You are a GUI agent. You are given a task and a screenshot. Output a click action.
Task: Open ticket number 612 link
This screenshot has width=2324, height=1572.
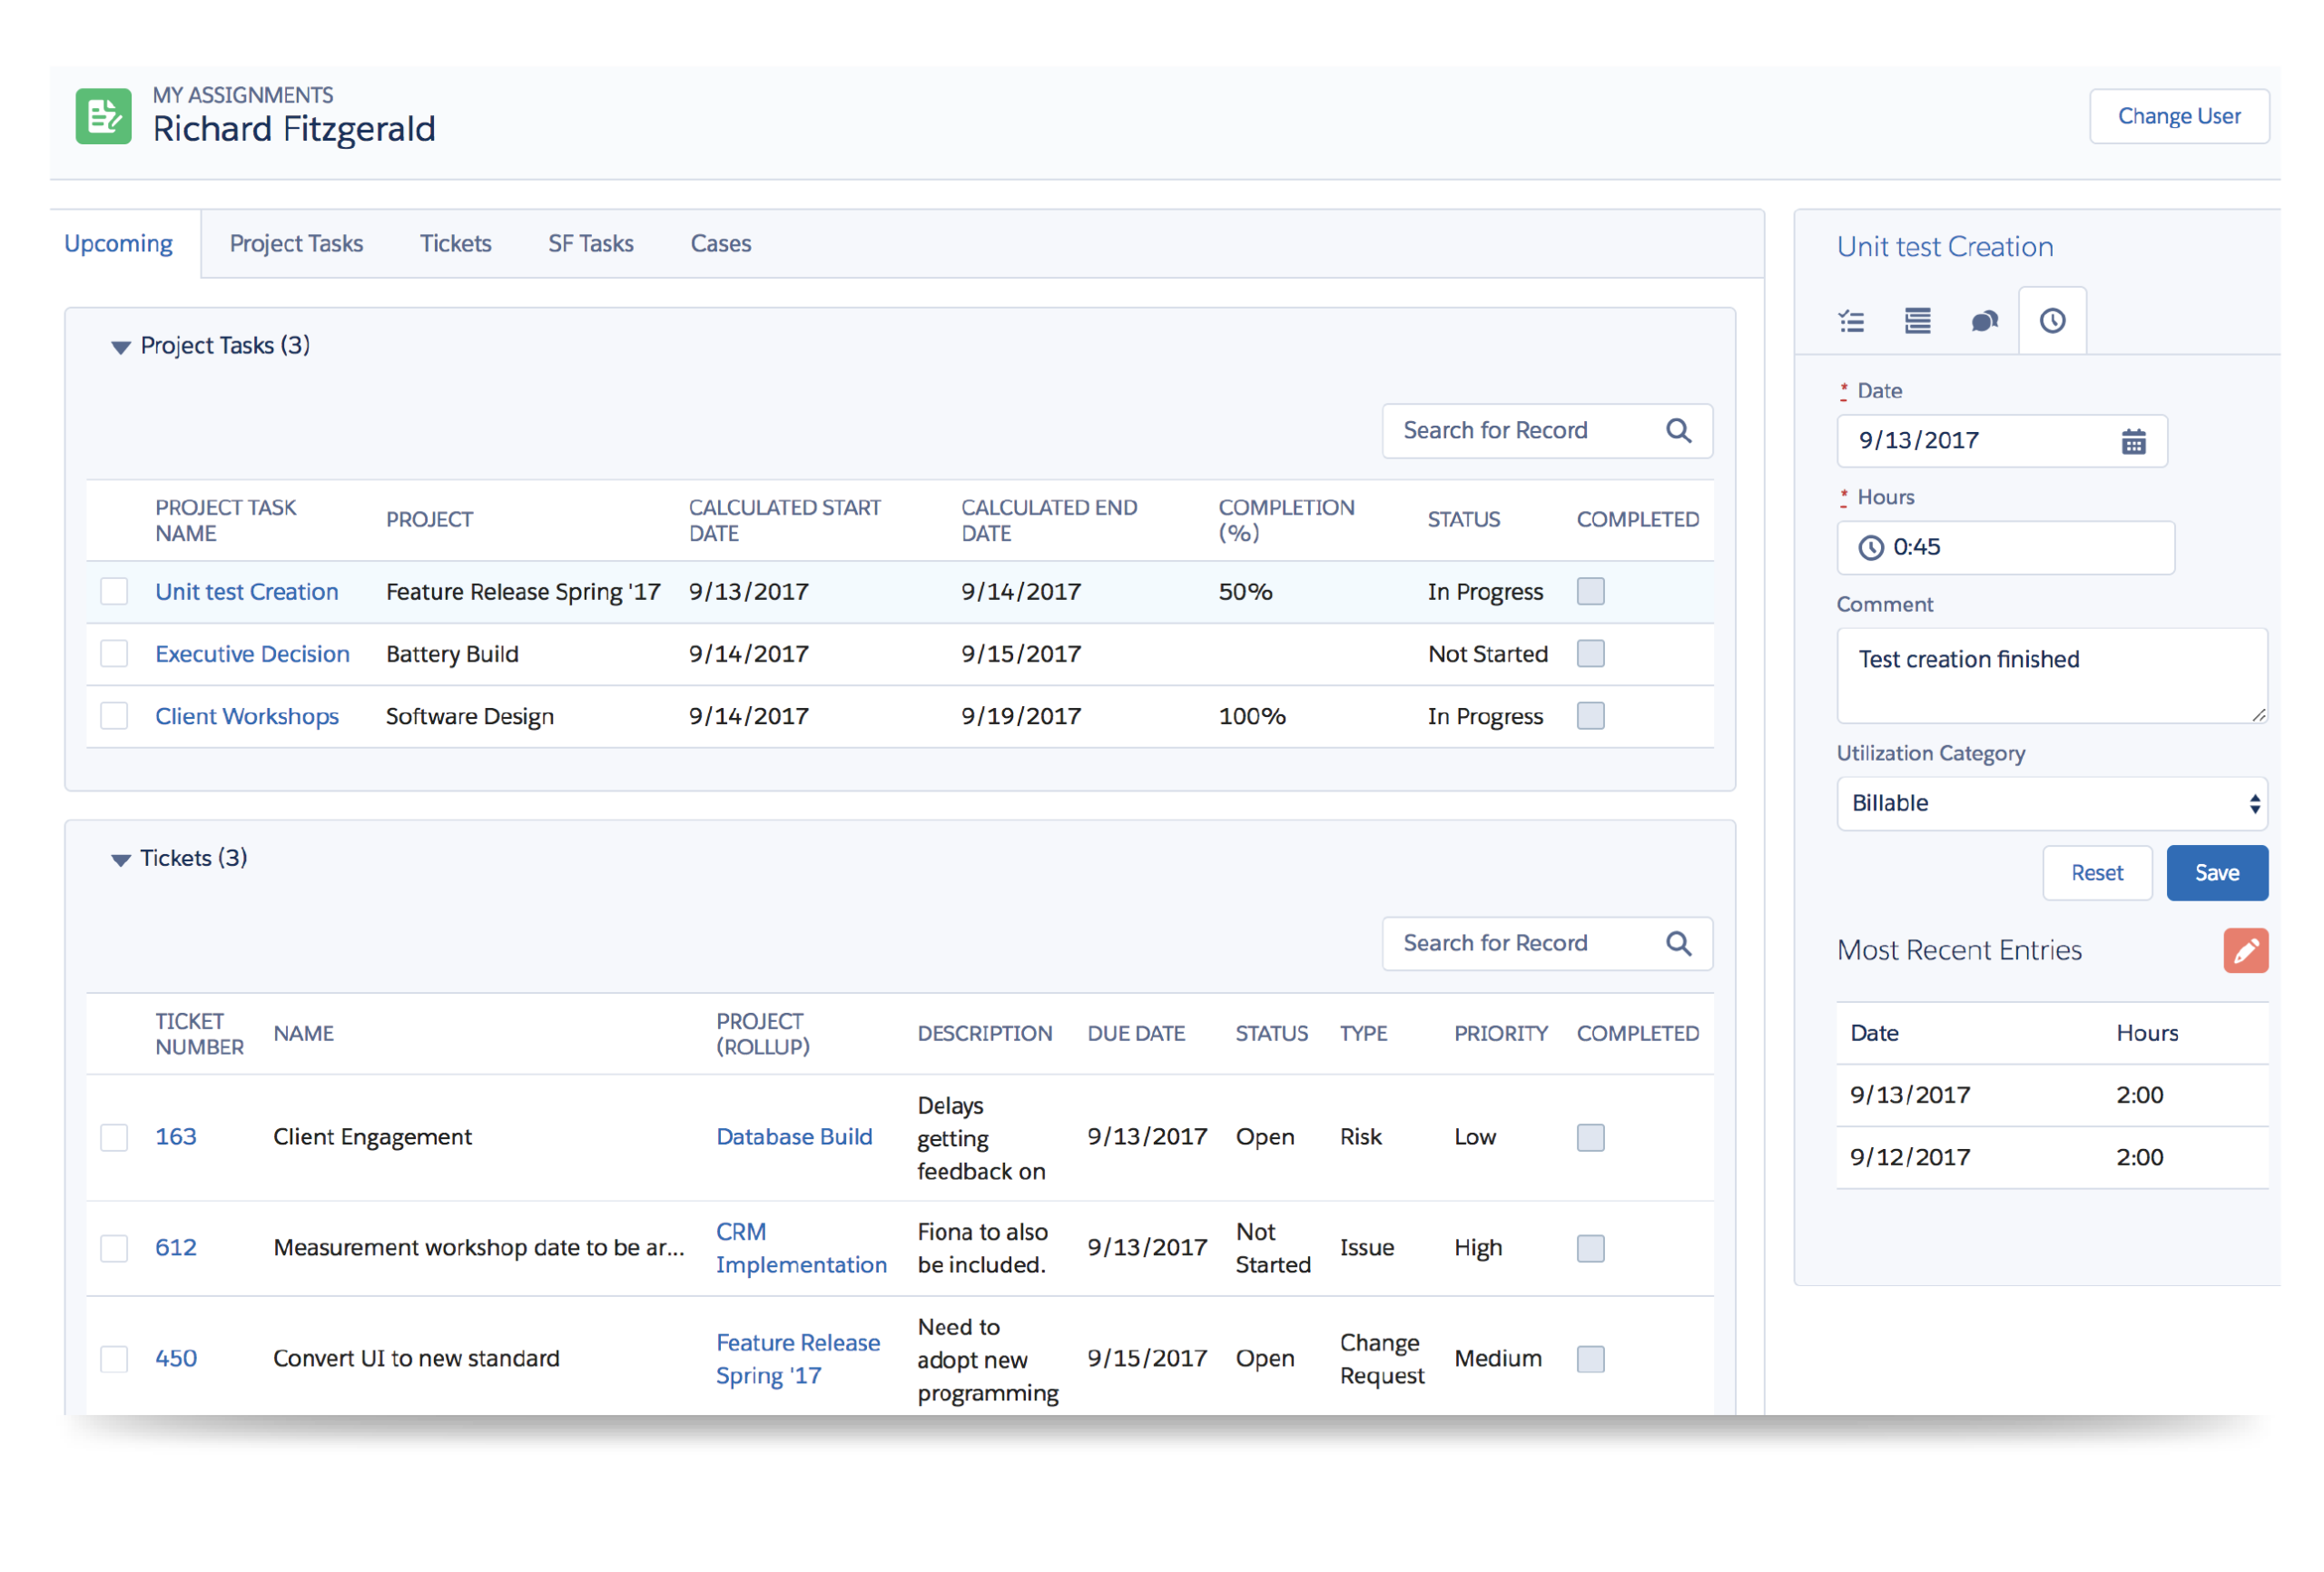point(175,1248)
